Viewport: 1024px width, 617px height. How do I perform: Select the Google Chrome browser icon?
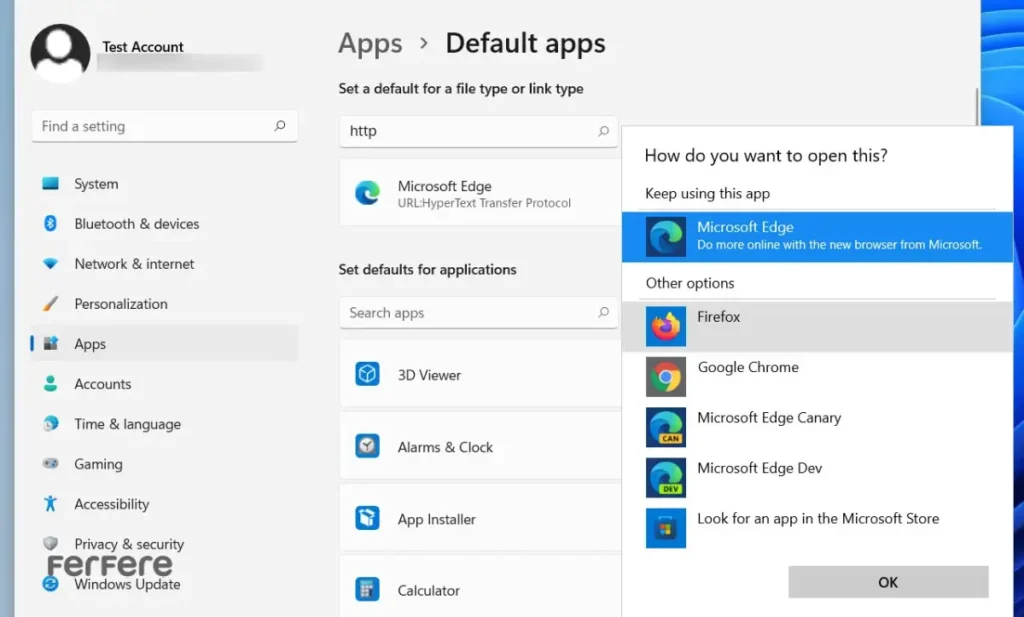(665, 377)
